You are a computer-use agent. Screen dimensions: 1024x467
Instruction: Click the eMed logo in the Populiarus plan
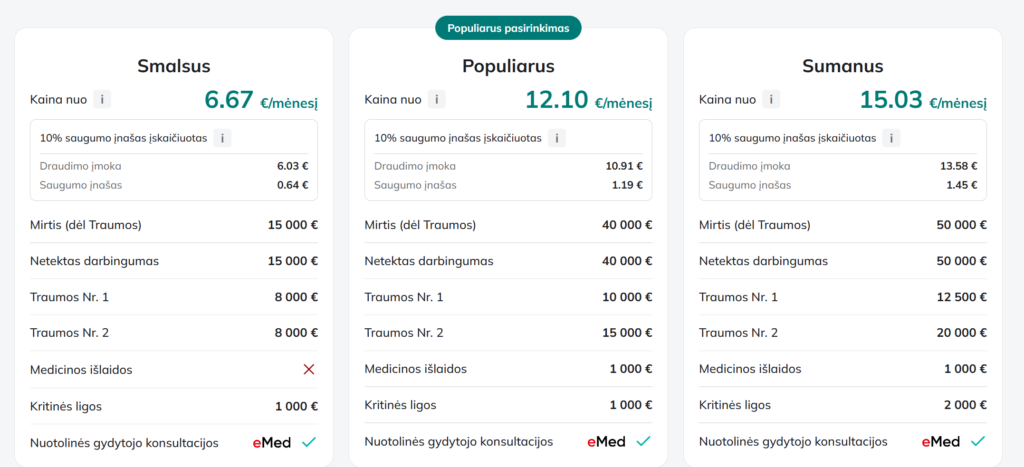(606, 441)
